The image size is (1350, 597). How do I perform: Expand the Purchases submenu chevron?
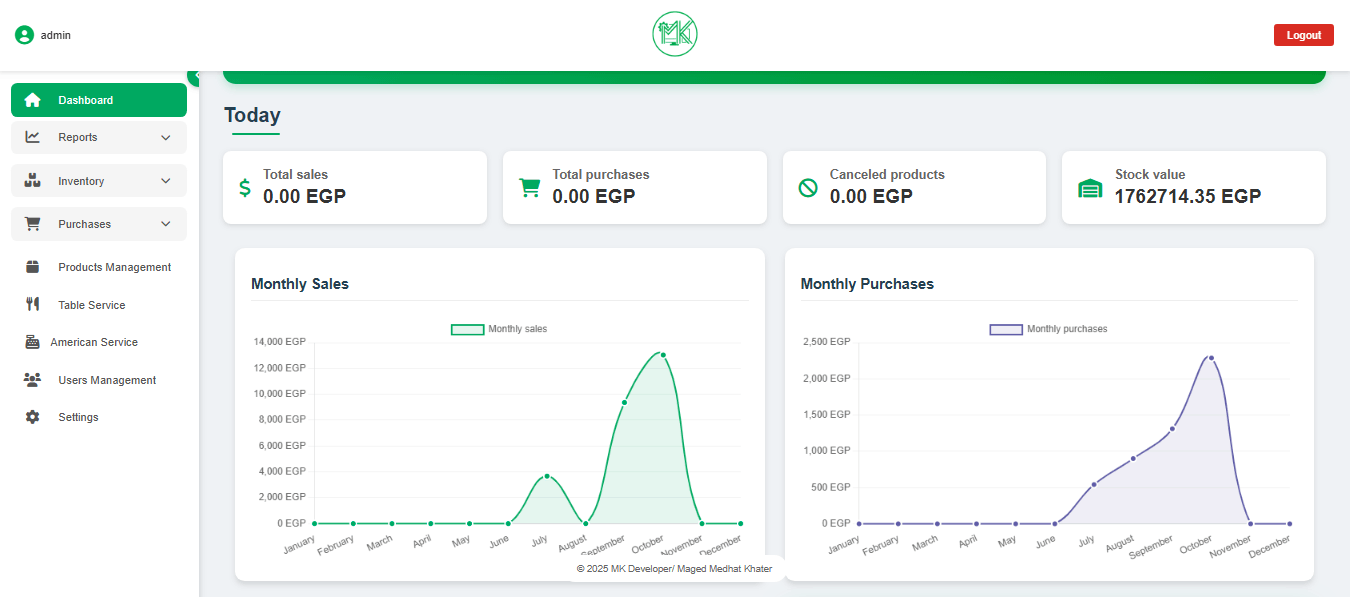[x=166, y=224]
